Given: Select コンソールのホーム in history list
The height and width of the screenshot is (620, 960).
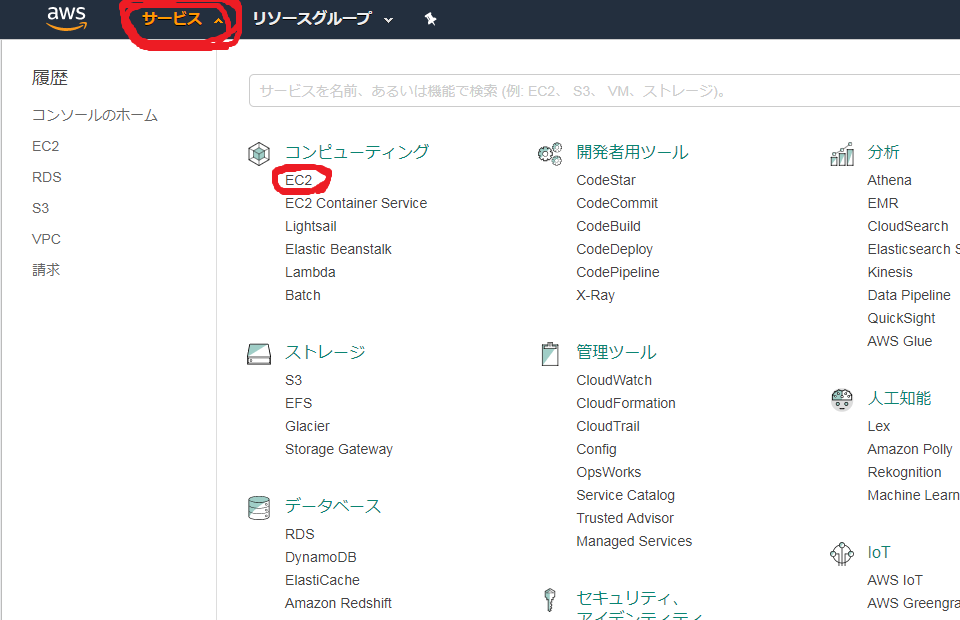Looking at the screenshot, I should (95, 115).
